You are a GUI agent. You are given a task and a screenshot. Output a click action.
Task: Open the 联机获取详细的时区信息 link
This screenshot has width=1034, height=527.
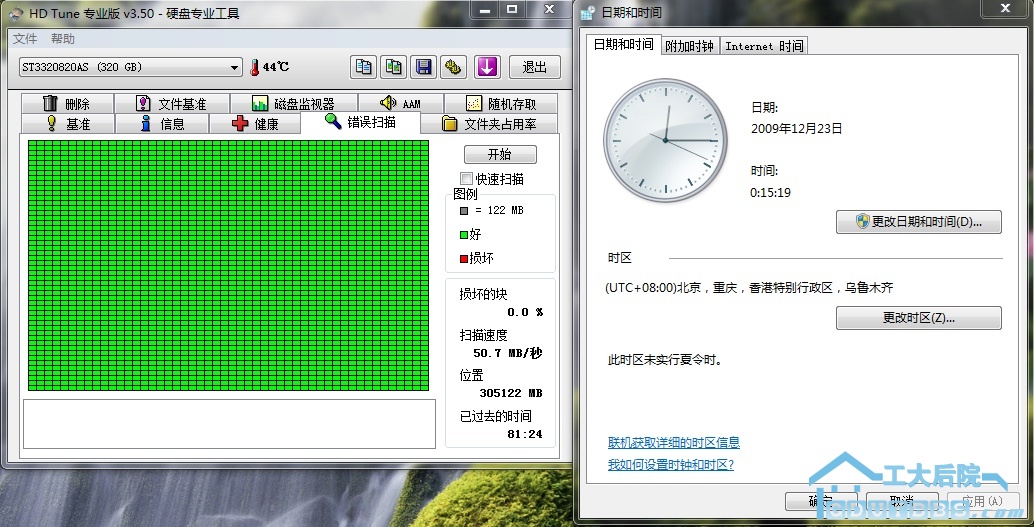pos(674,443)
